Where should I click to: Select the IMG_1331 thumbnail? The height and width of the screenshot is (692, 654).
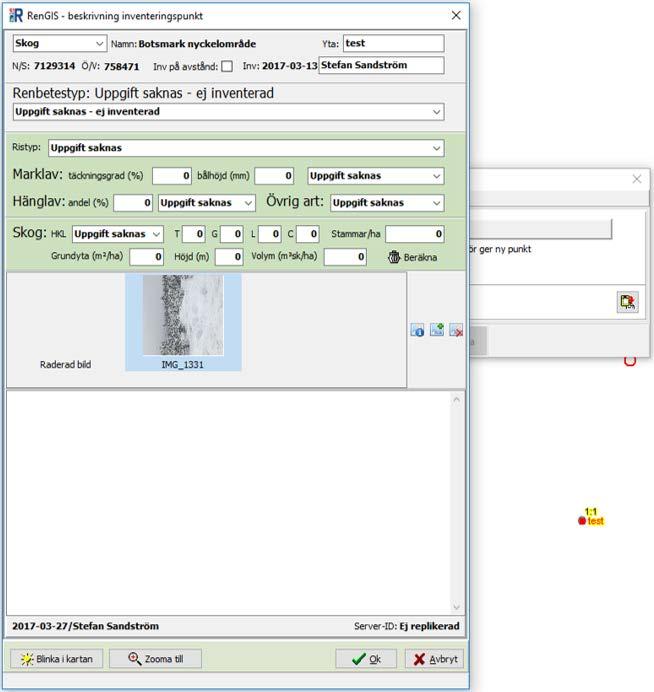tap(183, 322)
